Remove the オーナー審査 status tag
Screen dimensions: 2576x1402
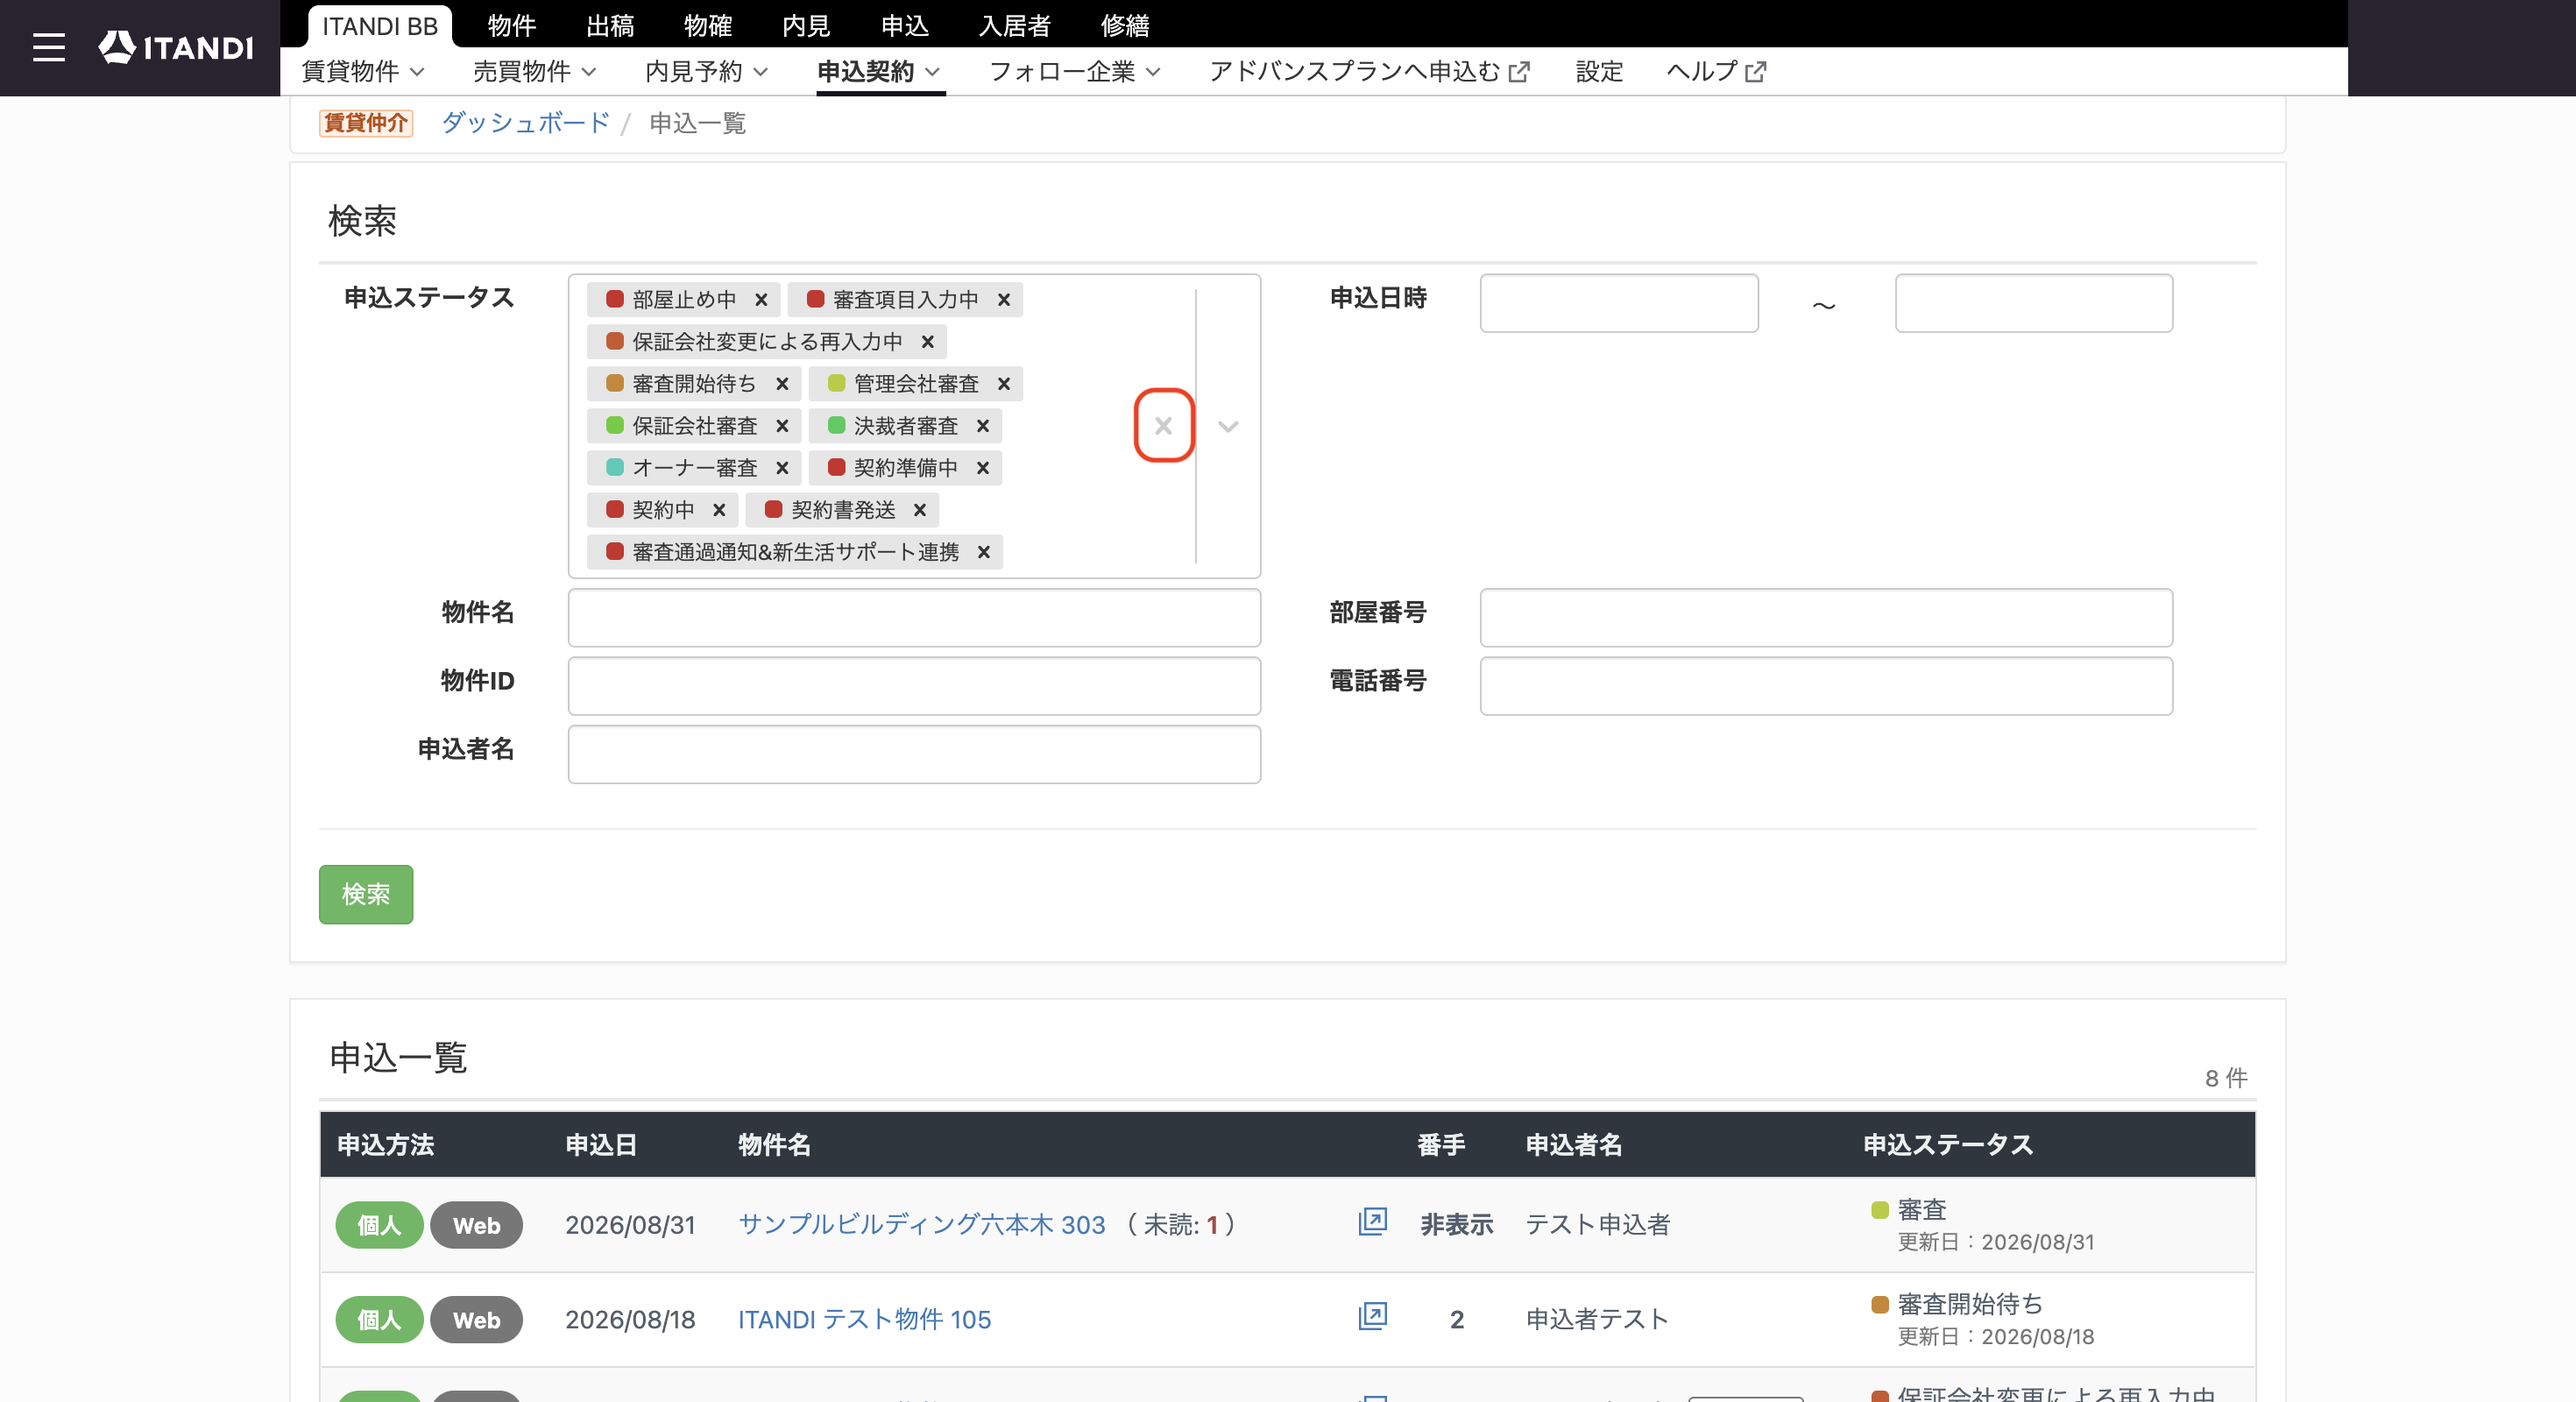782,468
